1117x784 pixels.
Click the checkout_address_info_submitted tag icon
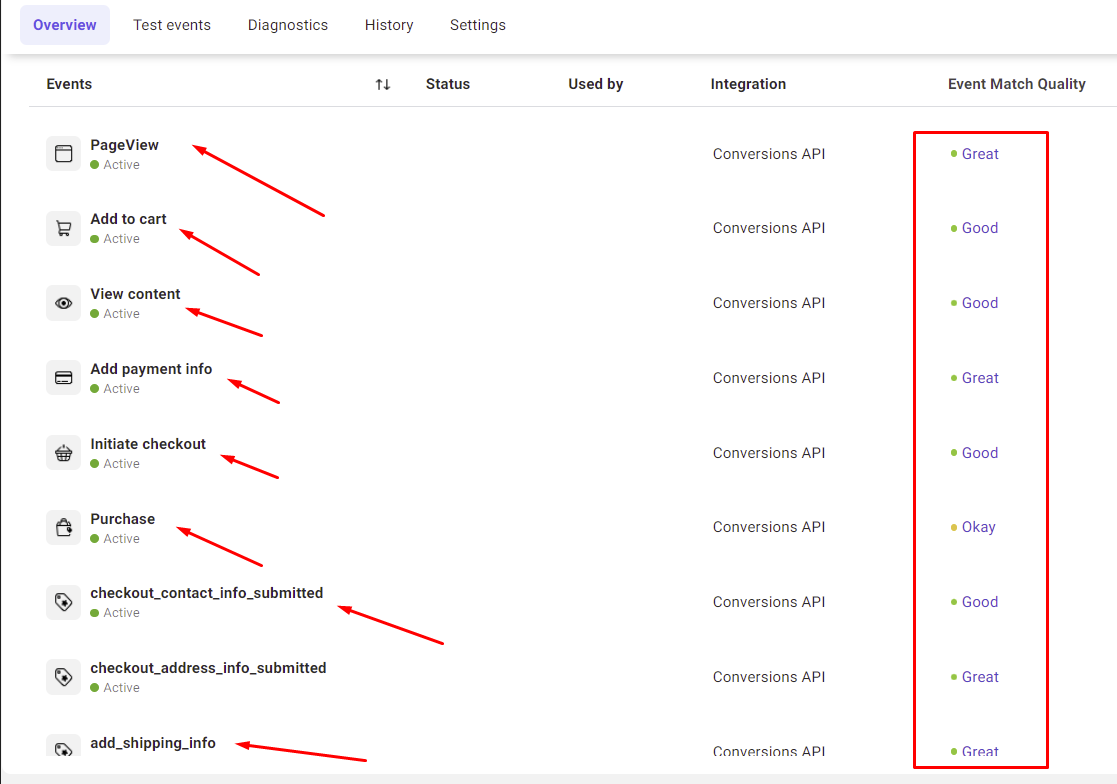pos(63,677)
